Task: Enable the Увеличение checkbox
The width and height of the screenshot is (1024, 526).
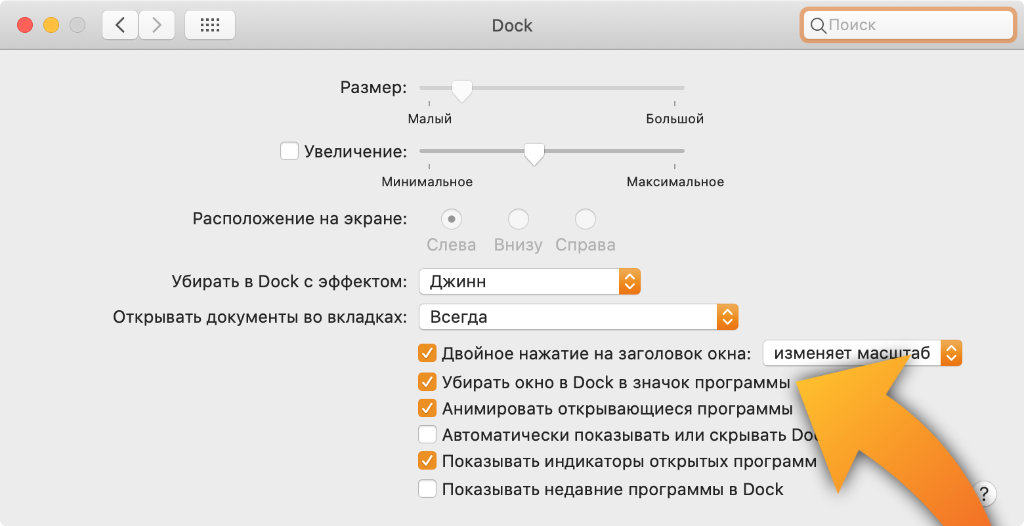Action: [289, 151]
